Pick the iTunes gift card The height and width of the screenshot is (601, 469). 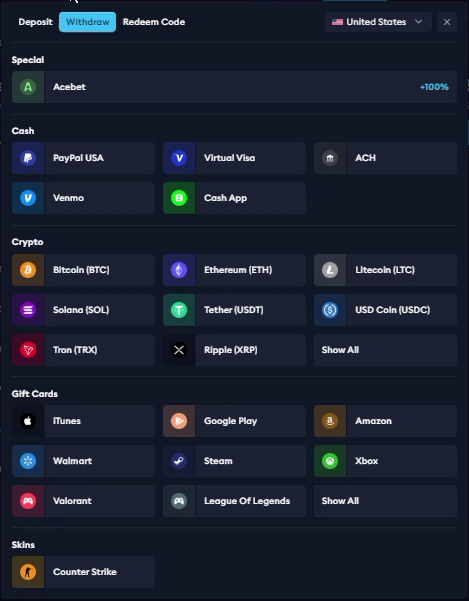(x=83, y=421)
